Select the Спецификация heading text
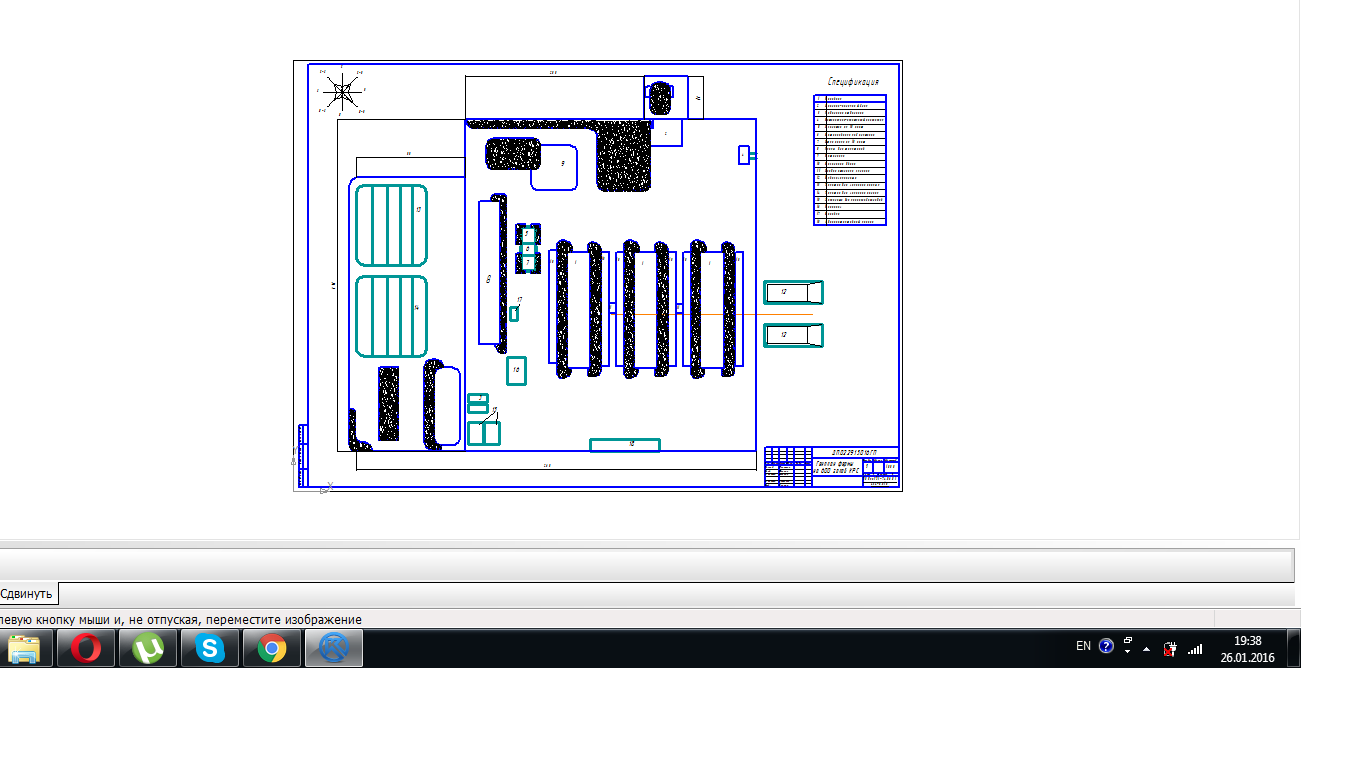Viewport: 1366px width, 768px height. coord(852,82)
